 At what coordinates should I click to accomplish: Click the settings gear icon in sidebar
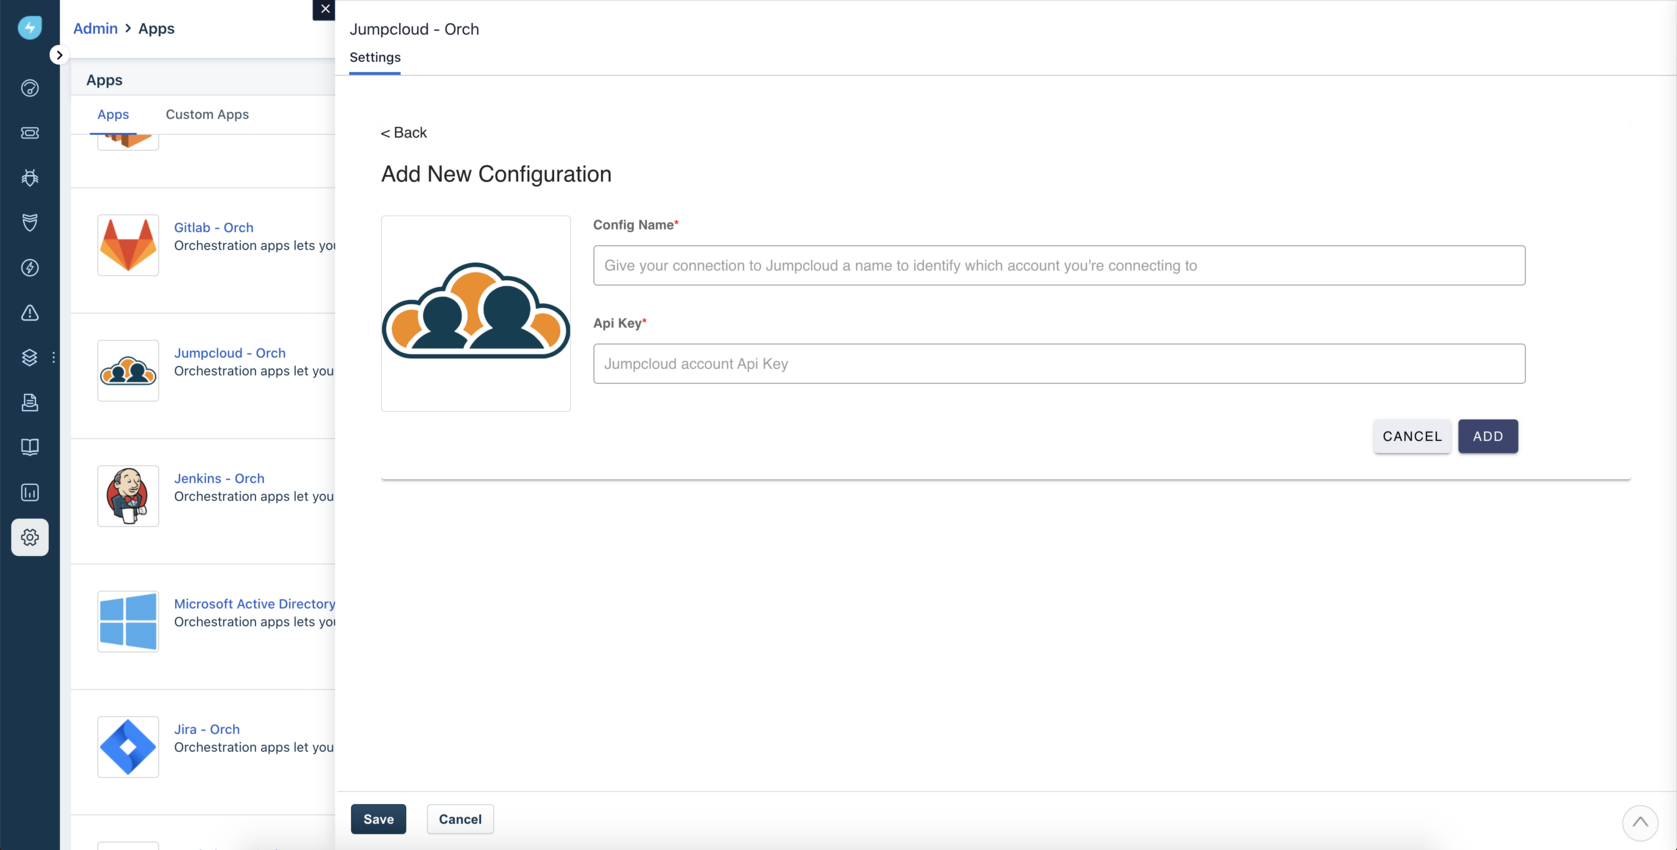coord(30,537)
